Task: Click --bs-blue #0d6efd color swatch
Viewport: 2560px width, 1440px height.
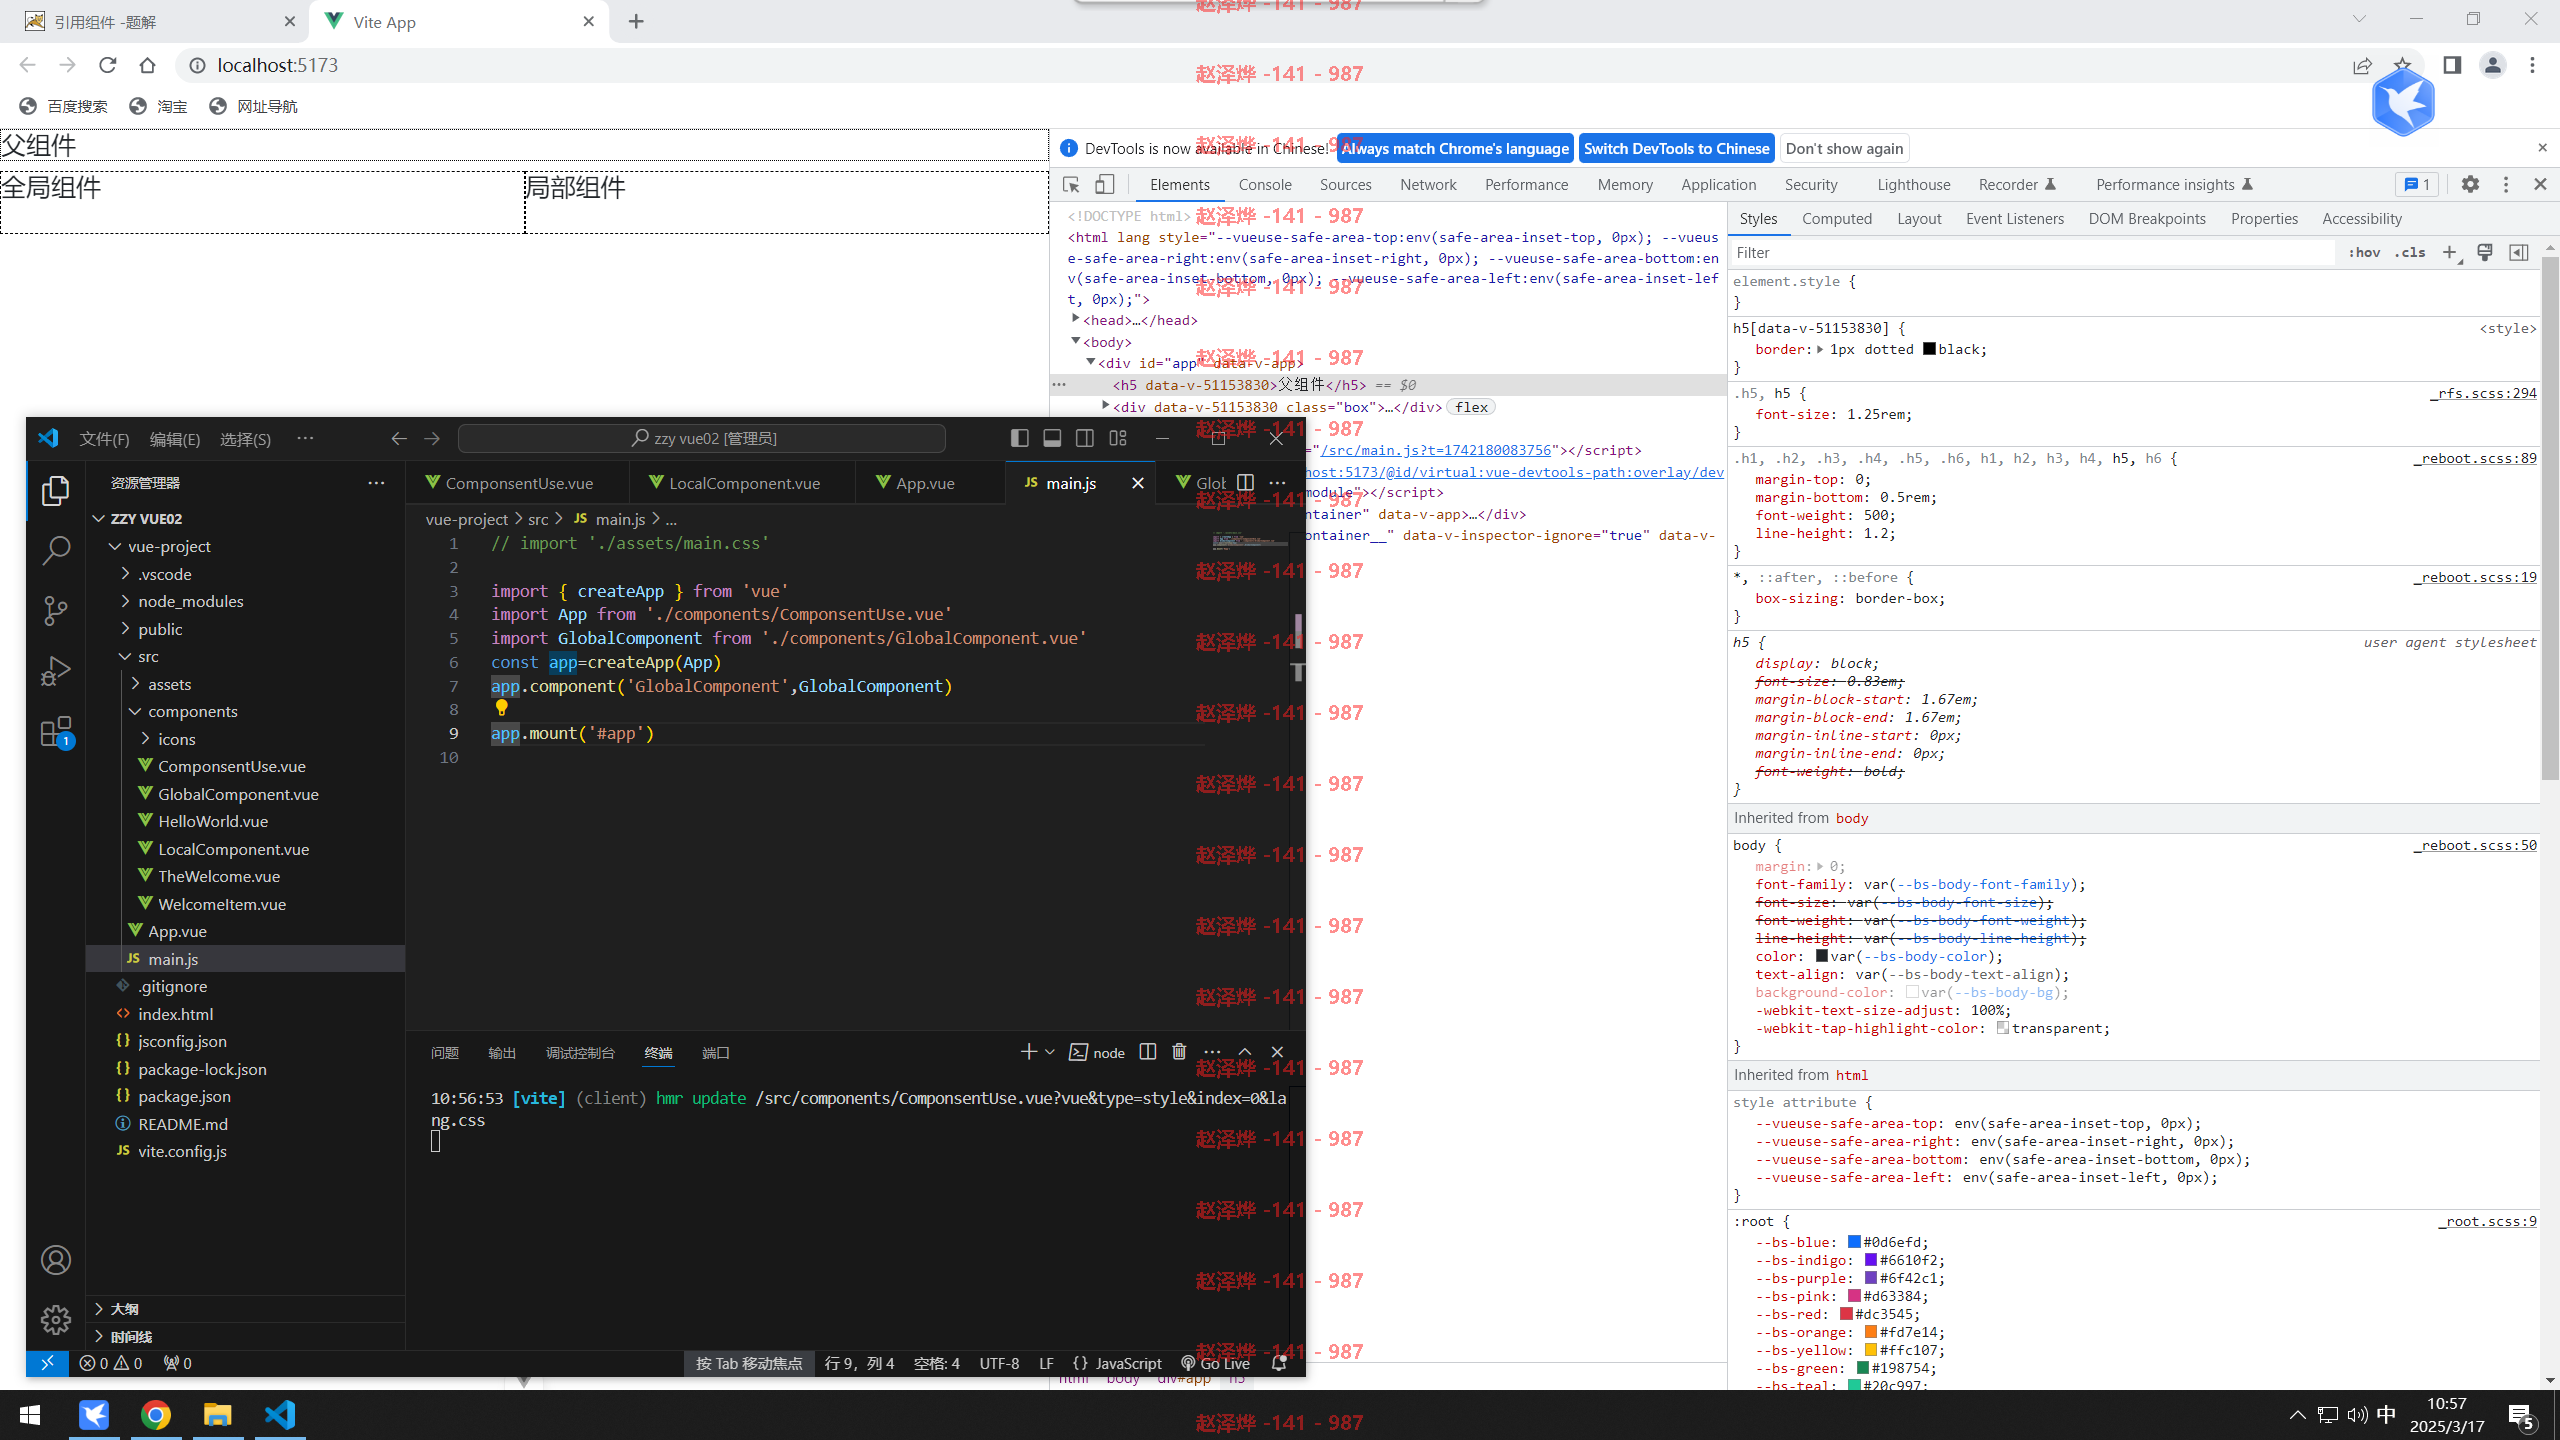Action: tap(1854, 1242)
